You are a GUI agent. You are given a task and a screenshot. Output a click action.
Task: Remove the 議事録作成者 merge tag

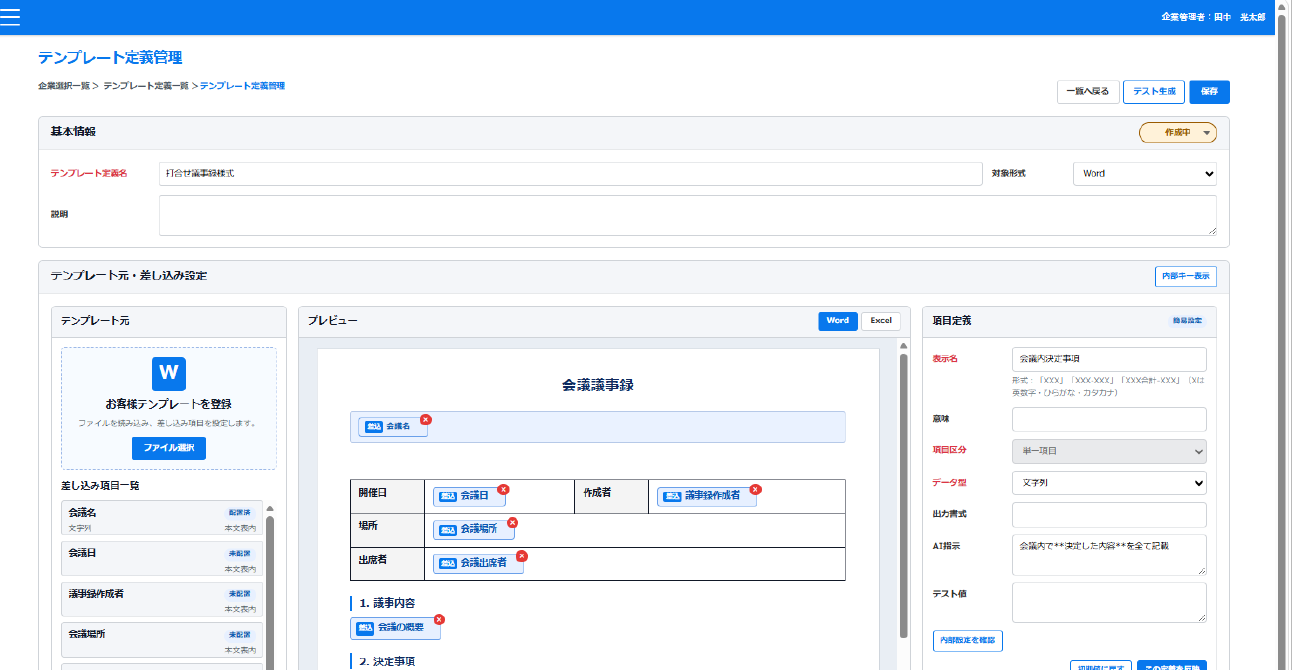click(x=755, y=489)
